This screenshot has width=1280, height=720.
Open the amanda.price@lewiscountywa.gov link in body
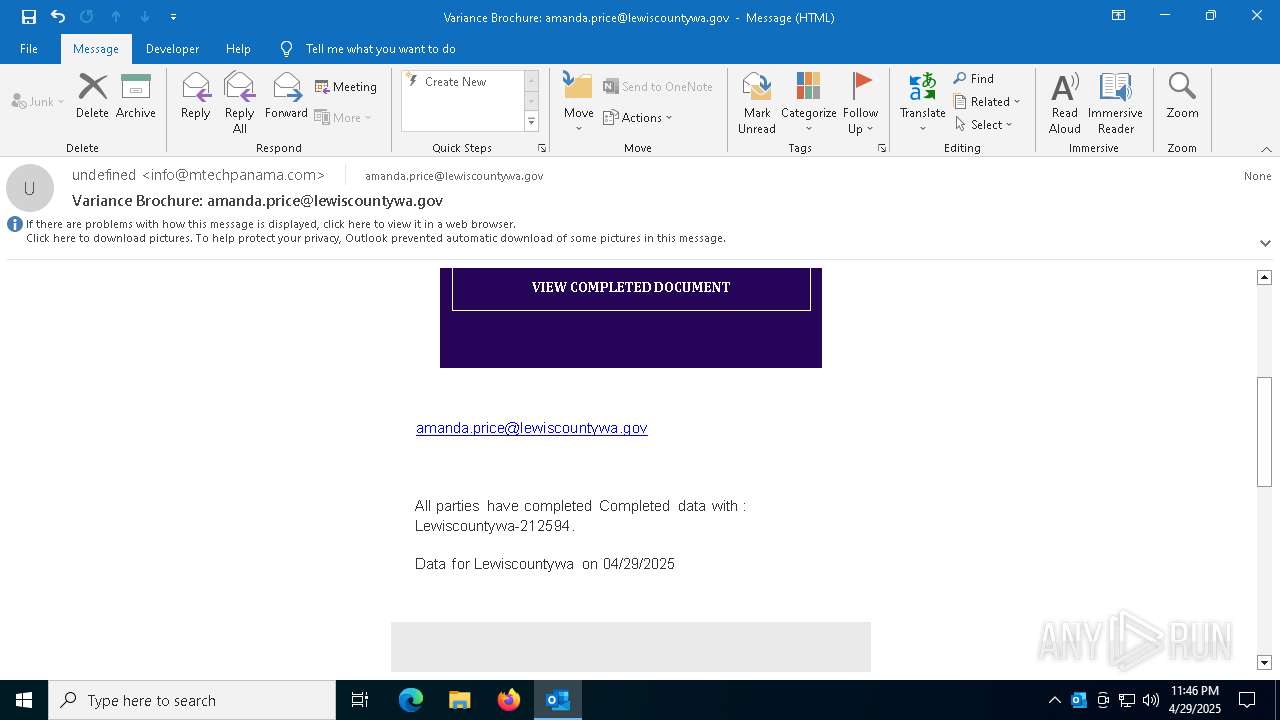(532, 428)
